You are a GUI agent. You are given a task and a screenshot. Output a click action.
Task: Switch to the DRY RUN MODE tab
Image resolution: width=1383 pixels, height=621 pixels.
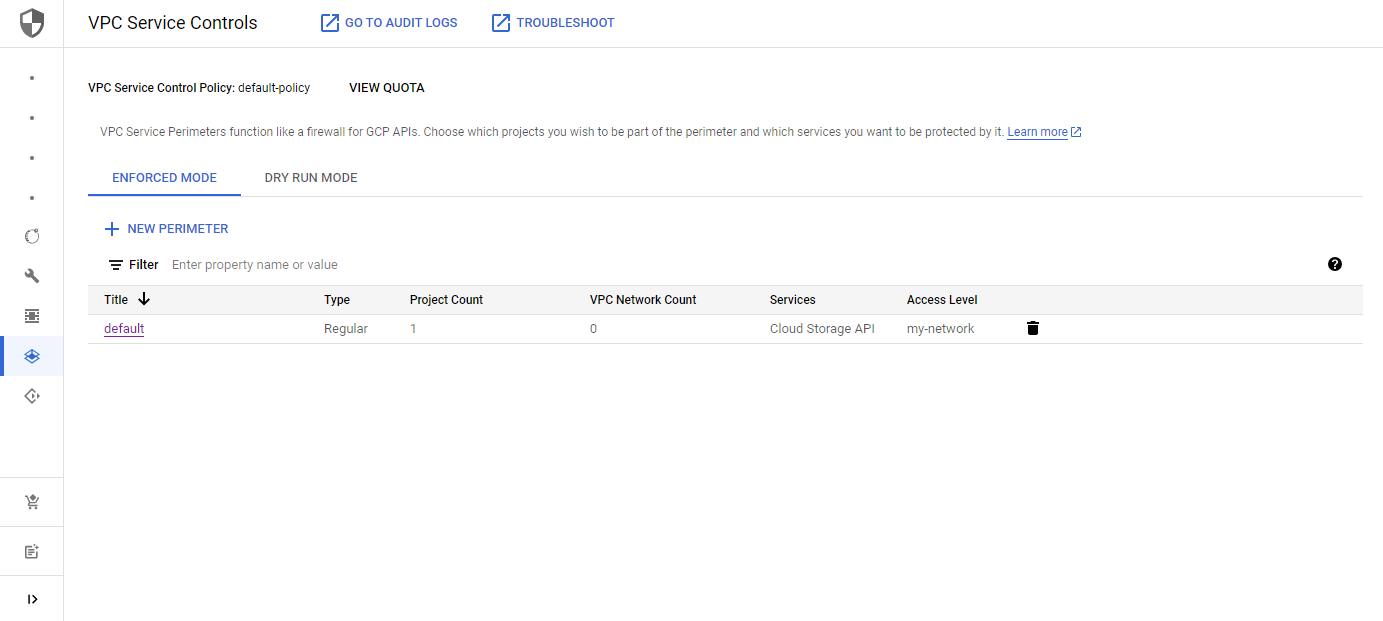(x=311, y=178)
